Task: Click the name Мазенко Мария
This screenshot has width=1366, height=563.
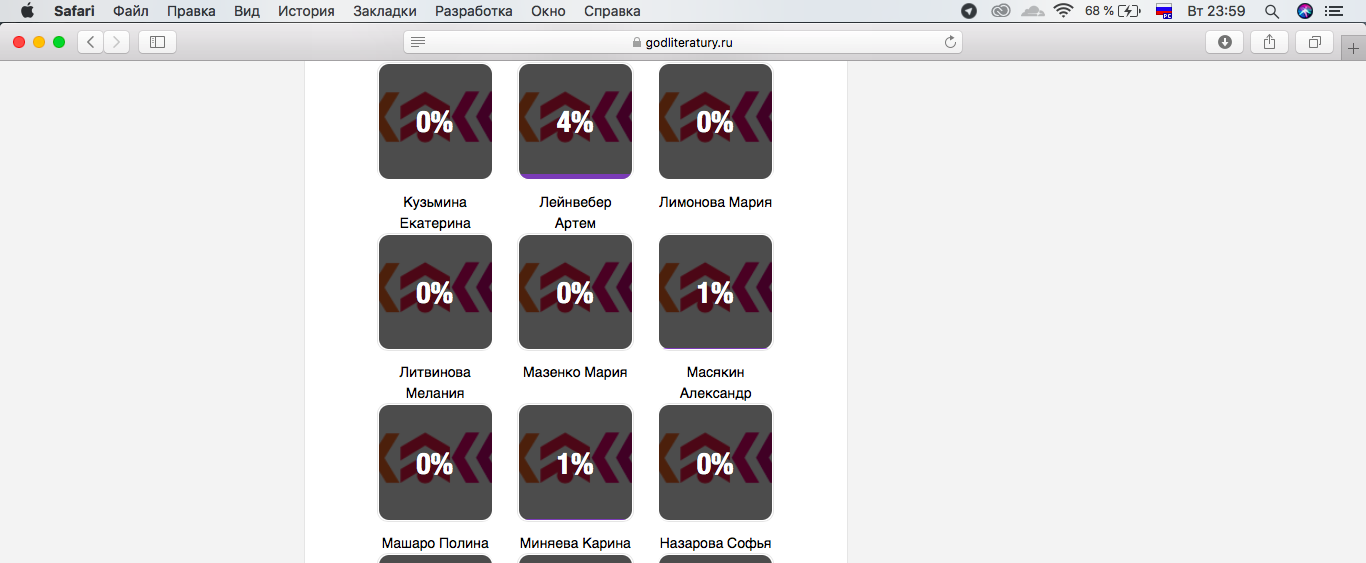Action: tap(575, 372)
